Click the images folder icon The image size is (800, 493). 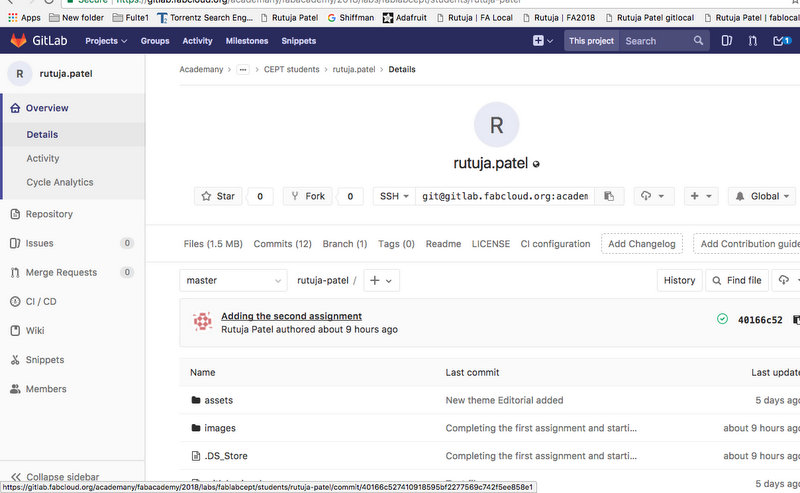196,428
